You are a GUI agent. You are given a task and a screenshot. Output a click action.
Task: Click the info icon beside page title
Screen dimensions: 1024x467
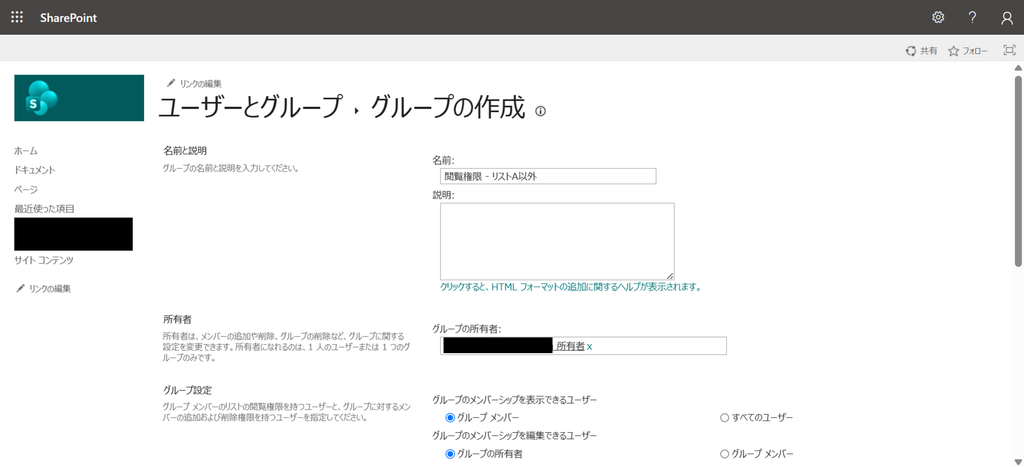540,111
